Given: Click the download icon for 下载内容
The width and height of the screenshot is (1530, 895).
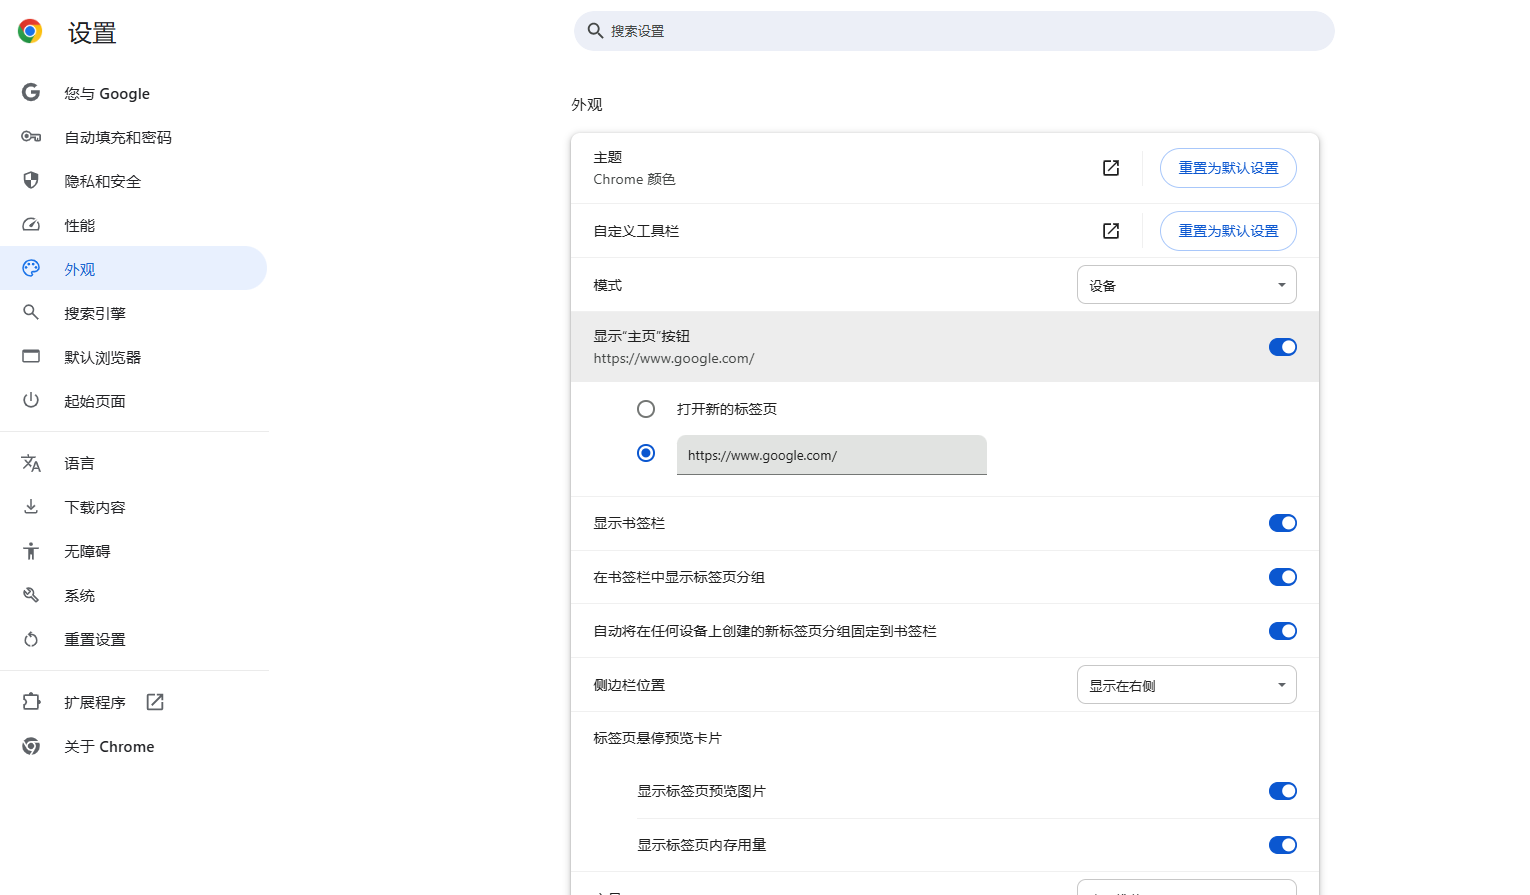Looking at the screenshot, I should [31, 507].
